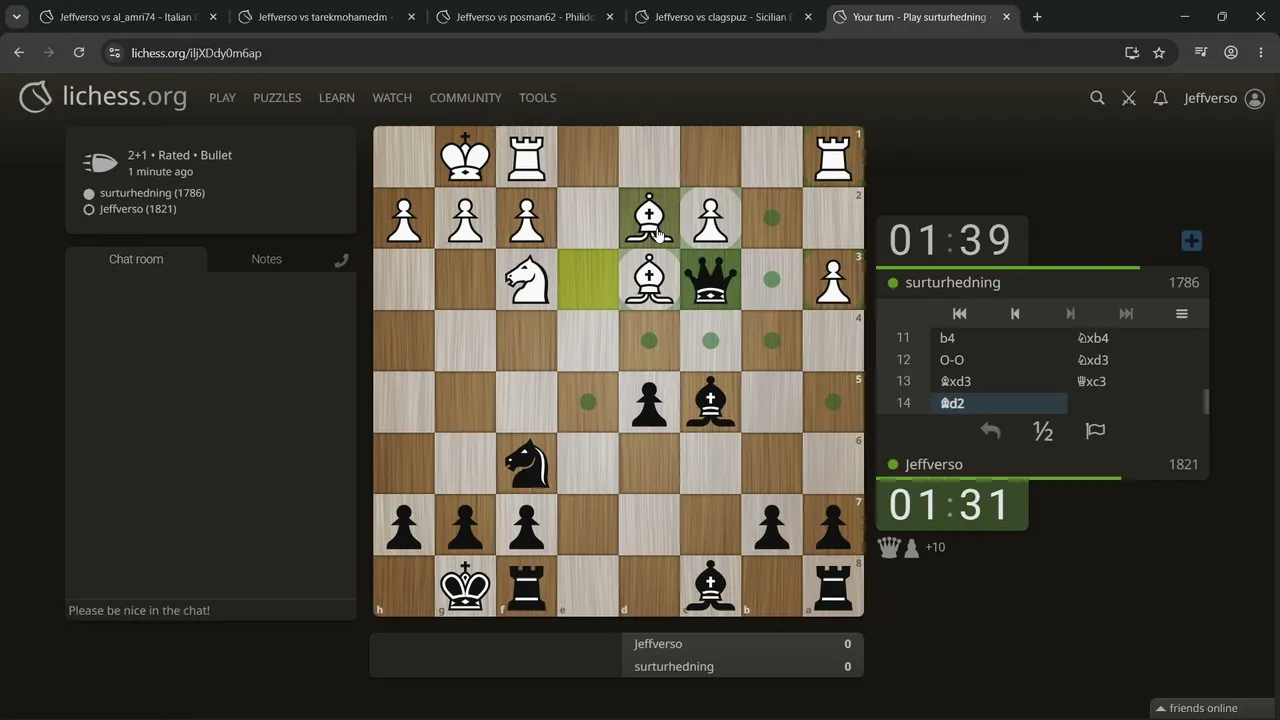1280x720 pixels.
Task: Give opponent more time with plus icon
Action: [x=1191, y=241]
